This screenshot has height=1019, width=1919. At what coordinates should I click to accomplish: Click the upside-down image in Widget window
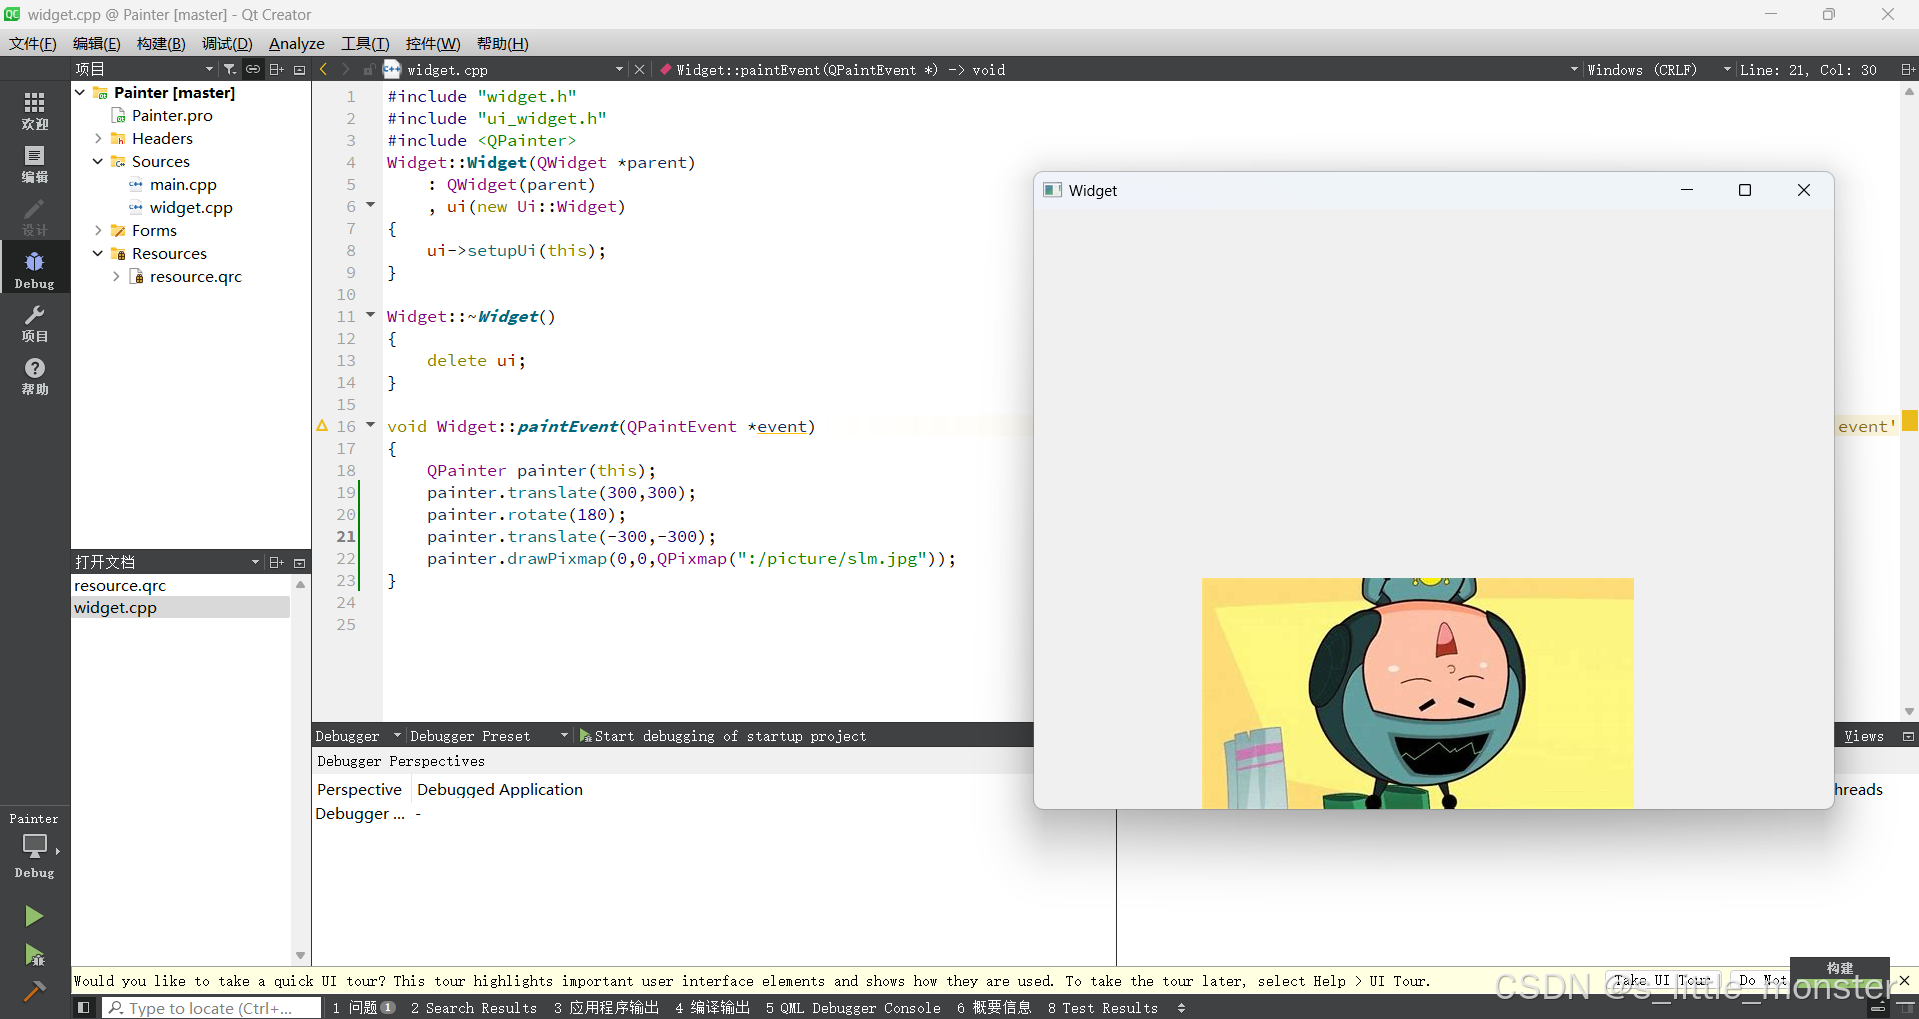[1417, 693]
